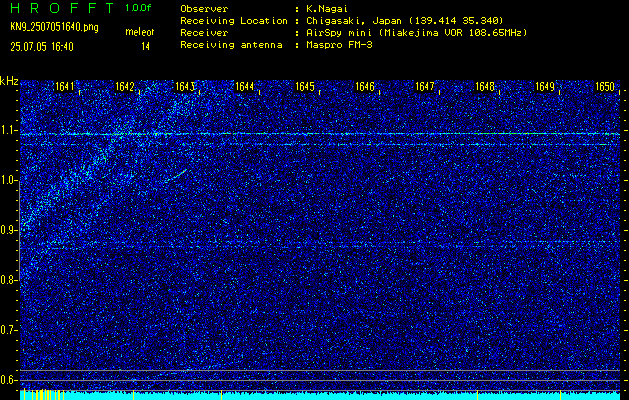Click the 1650 time marker
The height and width of the screenshot is (400, 629).
click(x=605, y=86)
